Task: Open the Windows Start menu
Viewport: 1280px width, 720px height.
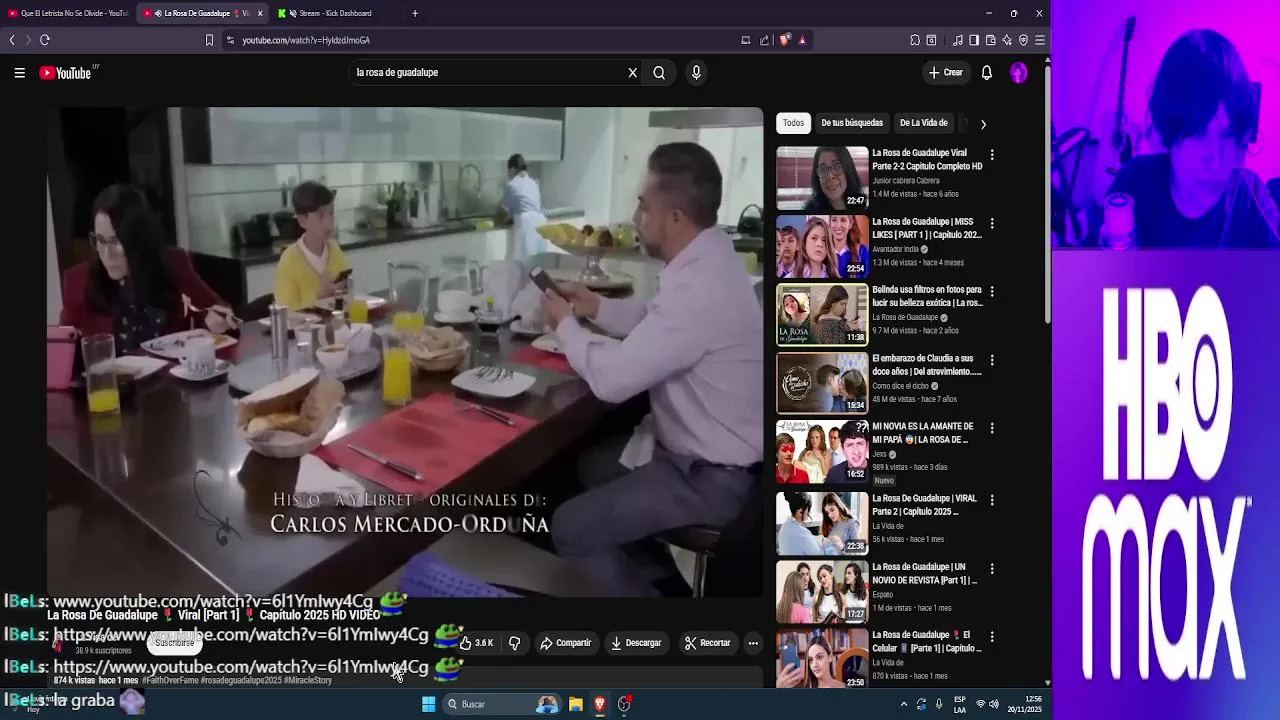Action: tap(428, 704)
